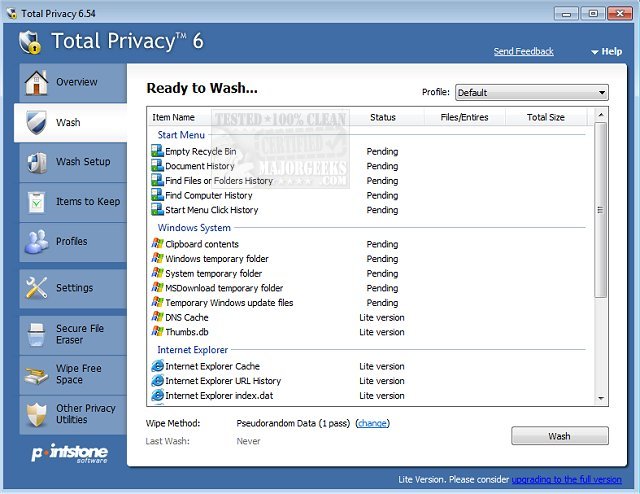Viewport: 640px width, 494px height.
Task: Select the Wash shield icon
Action: (36, 122)
